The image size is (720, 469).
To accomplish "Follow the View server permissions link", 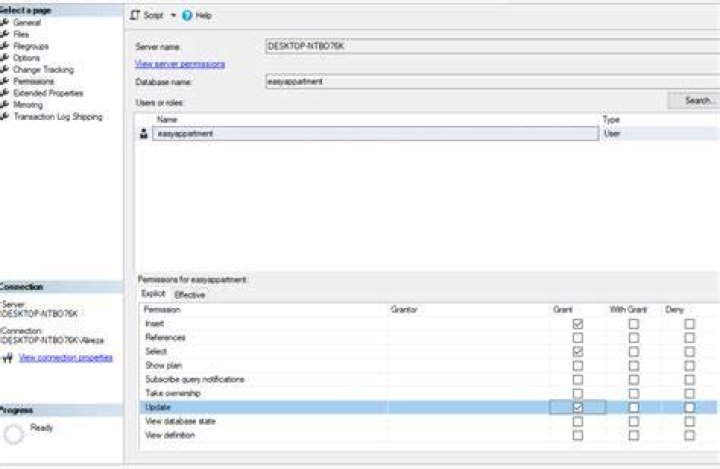I will point(180,64).
